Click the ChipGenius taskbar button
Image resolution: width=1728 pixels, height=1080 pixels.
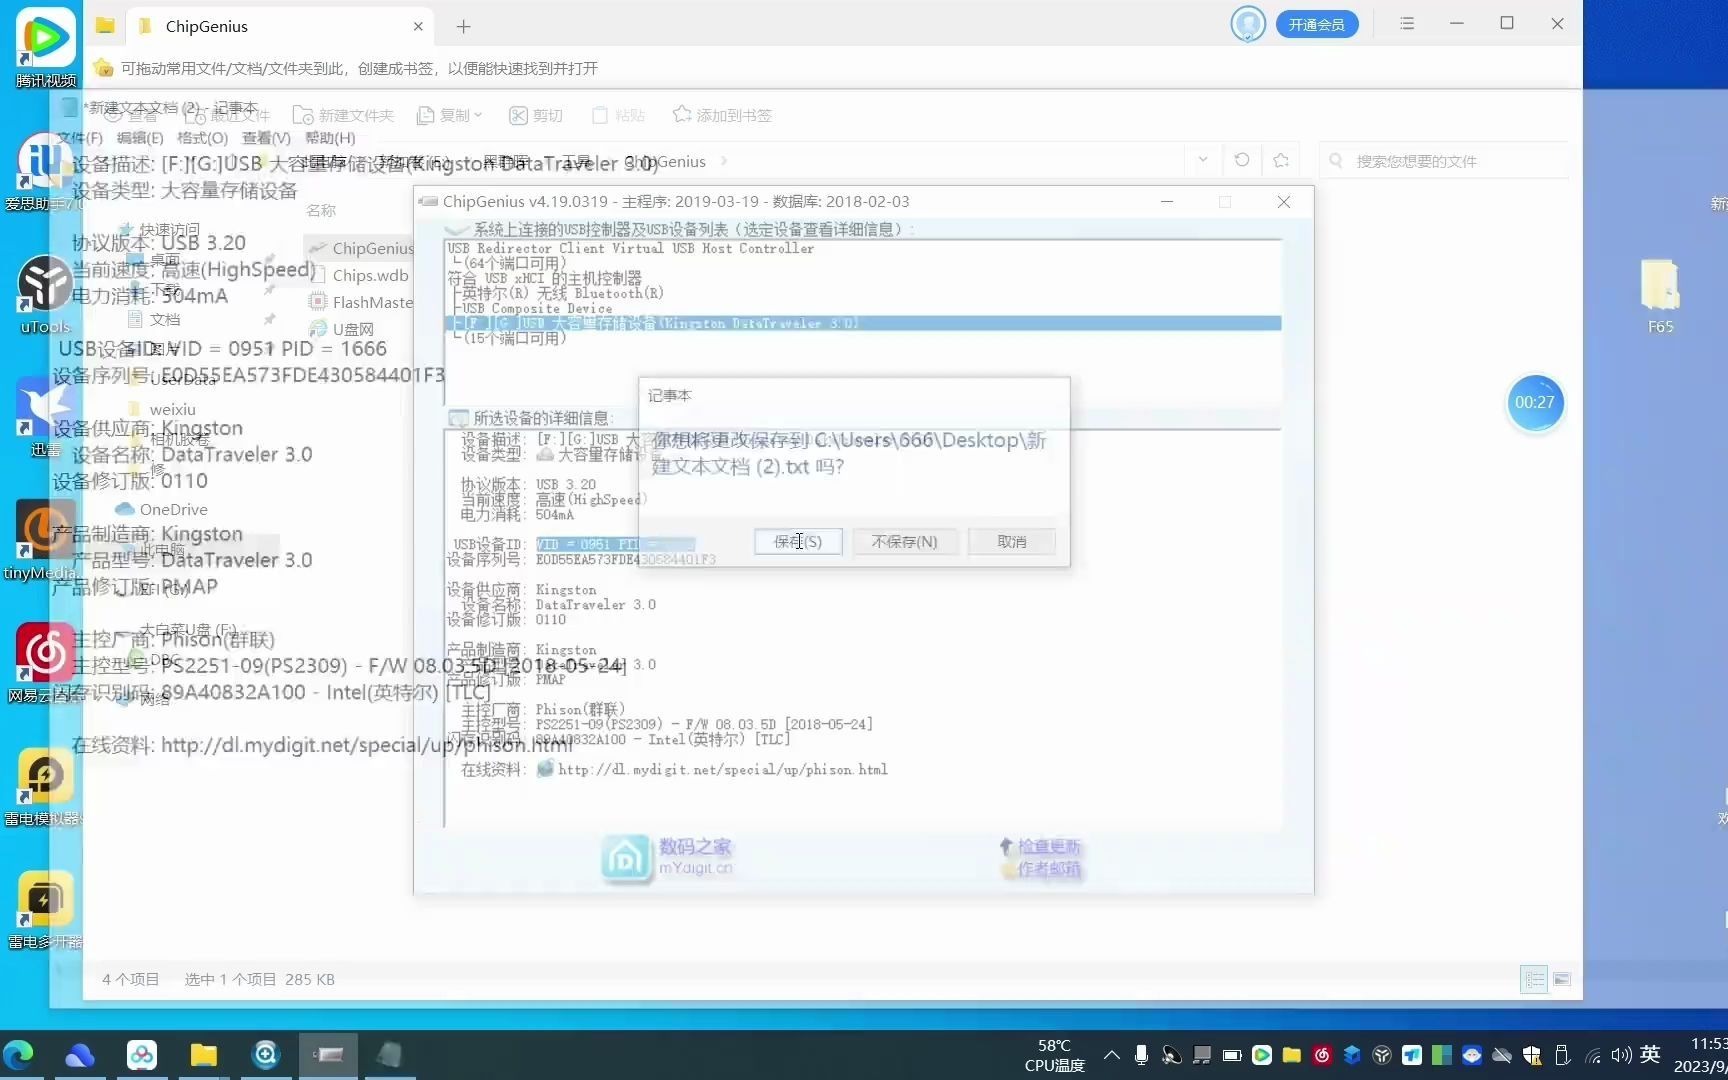(x=328, y=1055)
